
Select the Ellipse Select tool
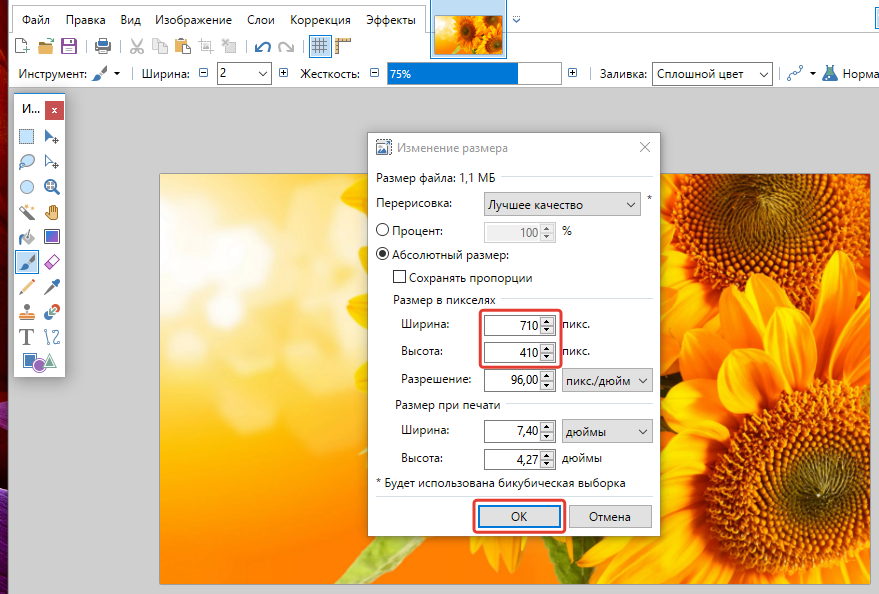point(26,187)
